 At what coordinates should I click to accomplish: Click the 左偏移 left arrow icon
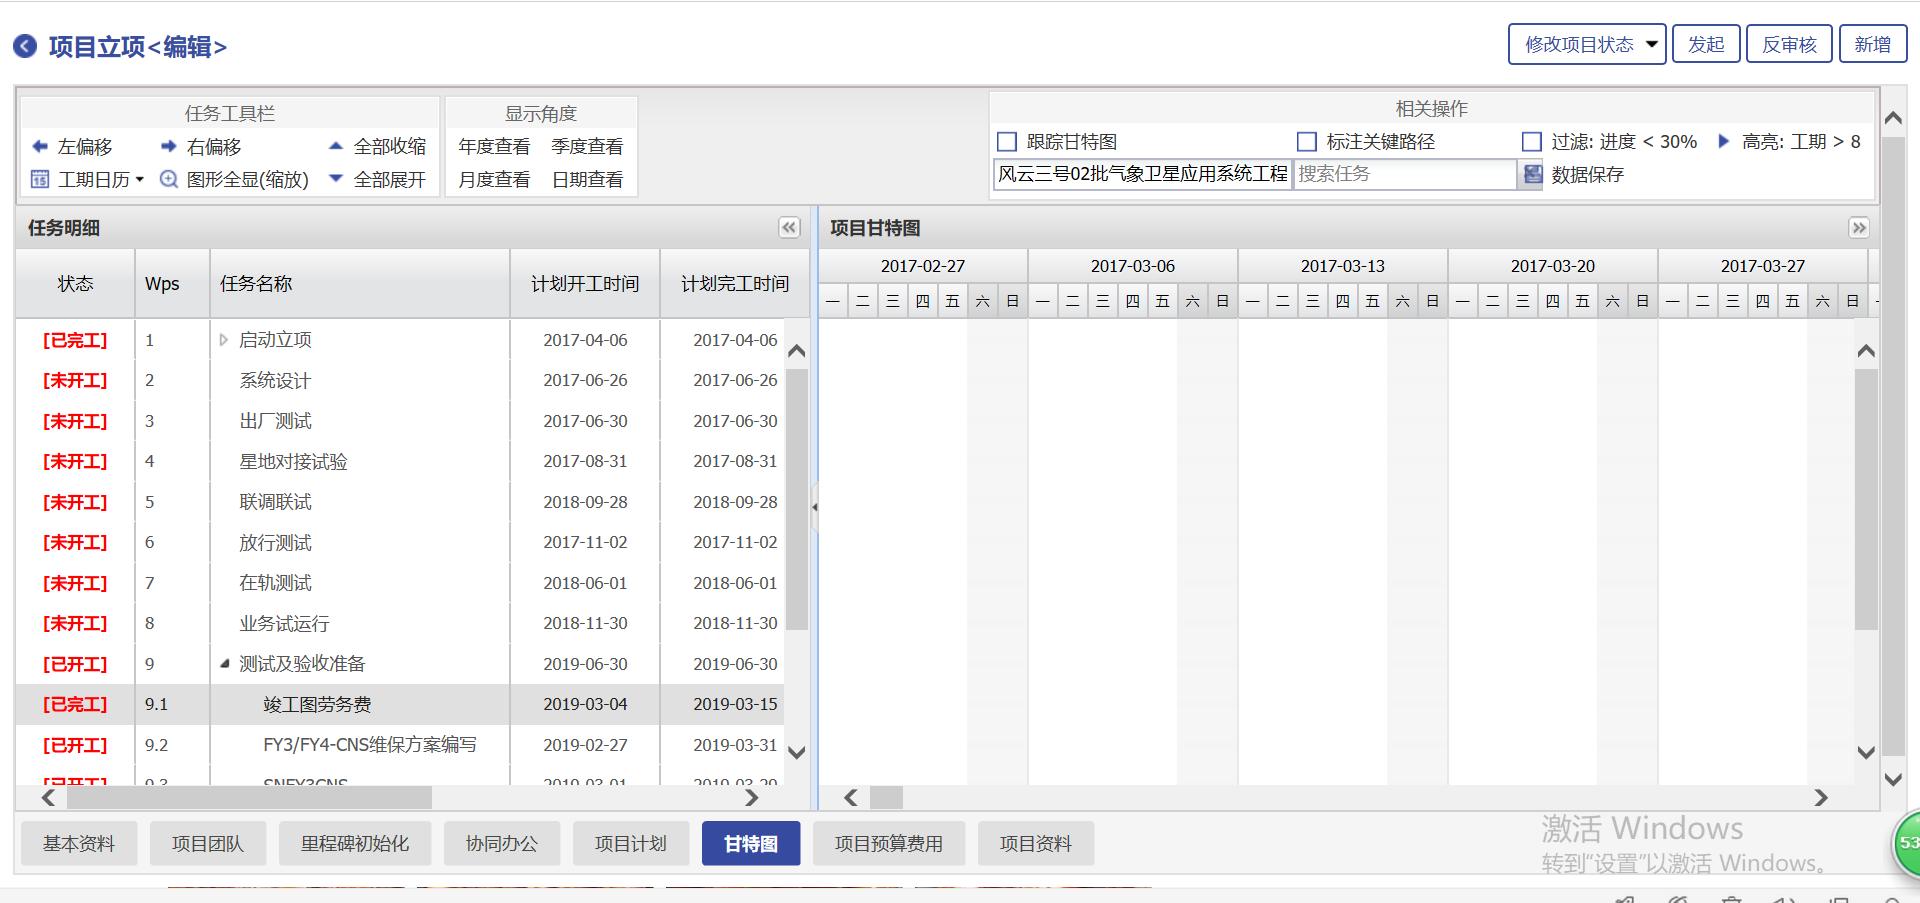[40, 147]
